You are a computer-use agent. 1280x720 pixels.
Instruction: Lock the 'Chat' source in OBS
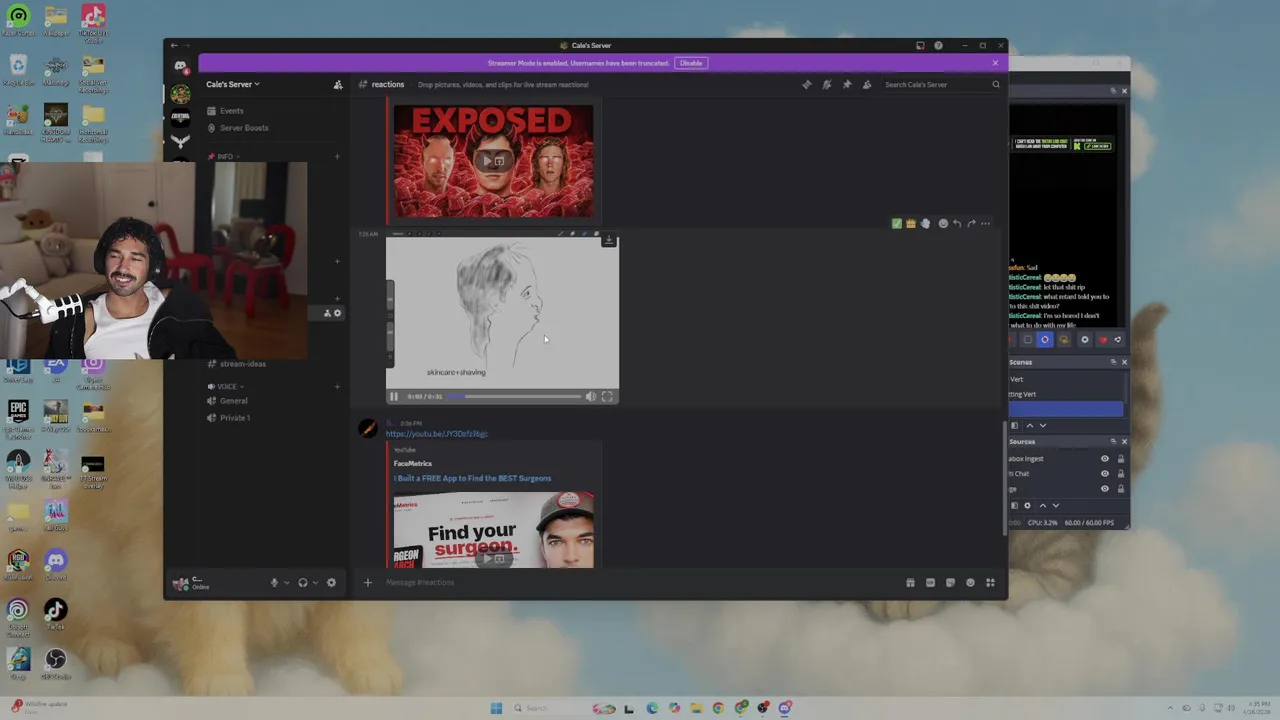[1120, 474]
